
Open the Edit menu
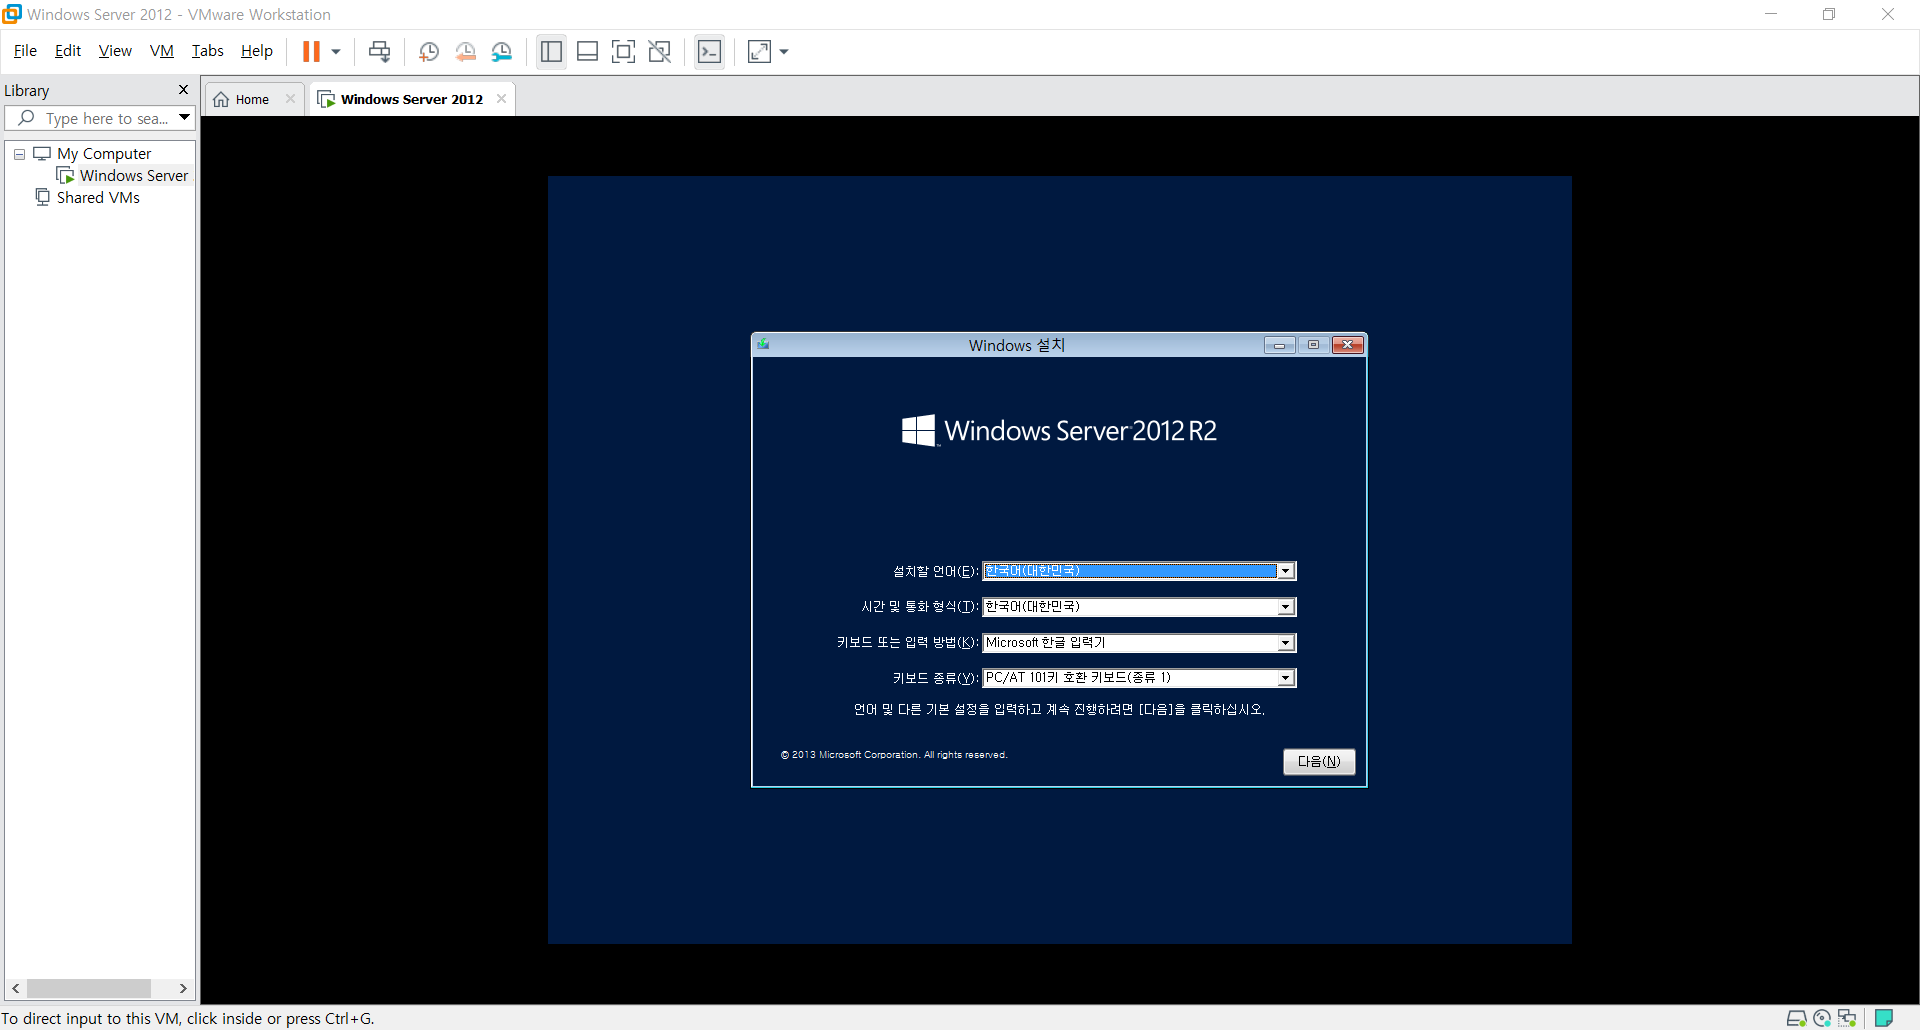68,51
